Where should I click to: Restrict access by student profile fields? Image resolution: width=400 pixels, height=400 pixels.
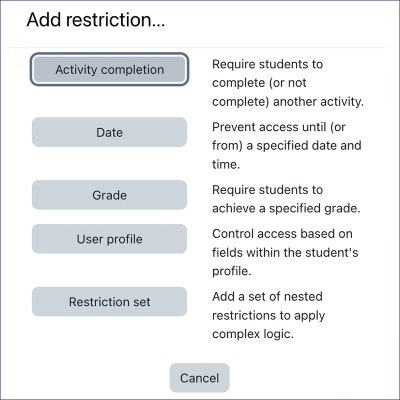(x=109, y=239)
